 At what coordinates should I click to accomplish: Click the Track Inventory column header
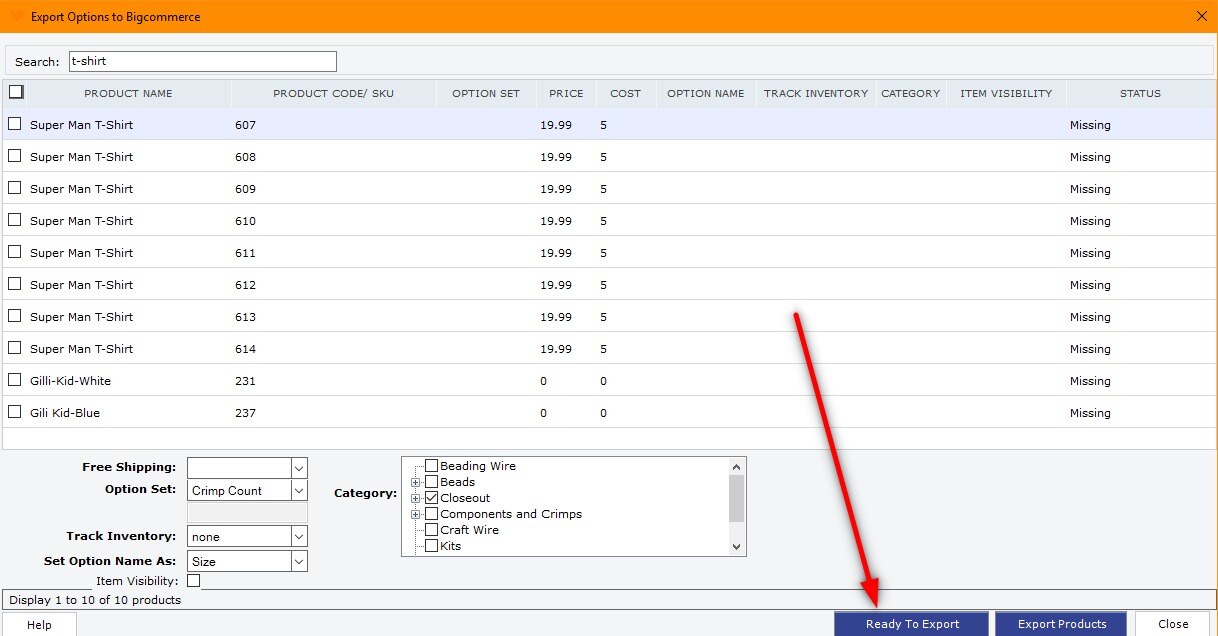[x=816, y=93]
